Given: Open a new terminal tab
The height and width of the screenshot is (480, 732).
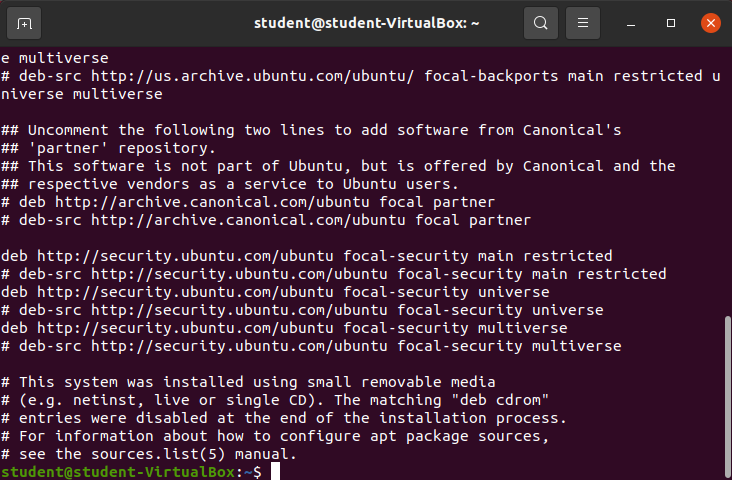Looking at the screenshot, I should click(x=25, y=22).
